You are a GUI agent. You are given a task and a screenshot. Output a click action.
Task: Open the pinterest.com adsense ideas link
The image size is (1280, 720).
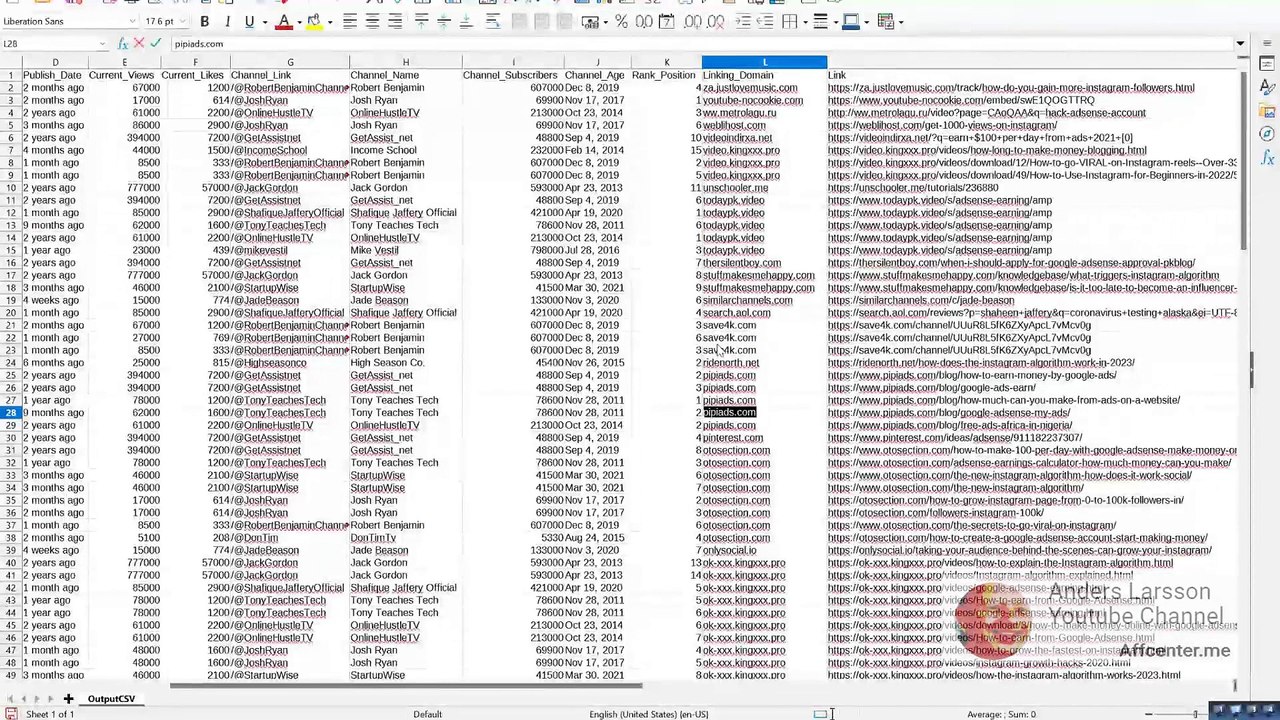[955, 438]
